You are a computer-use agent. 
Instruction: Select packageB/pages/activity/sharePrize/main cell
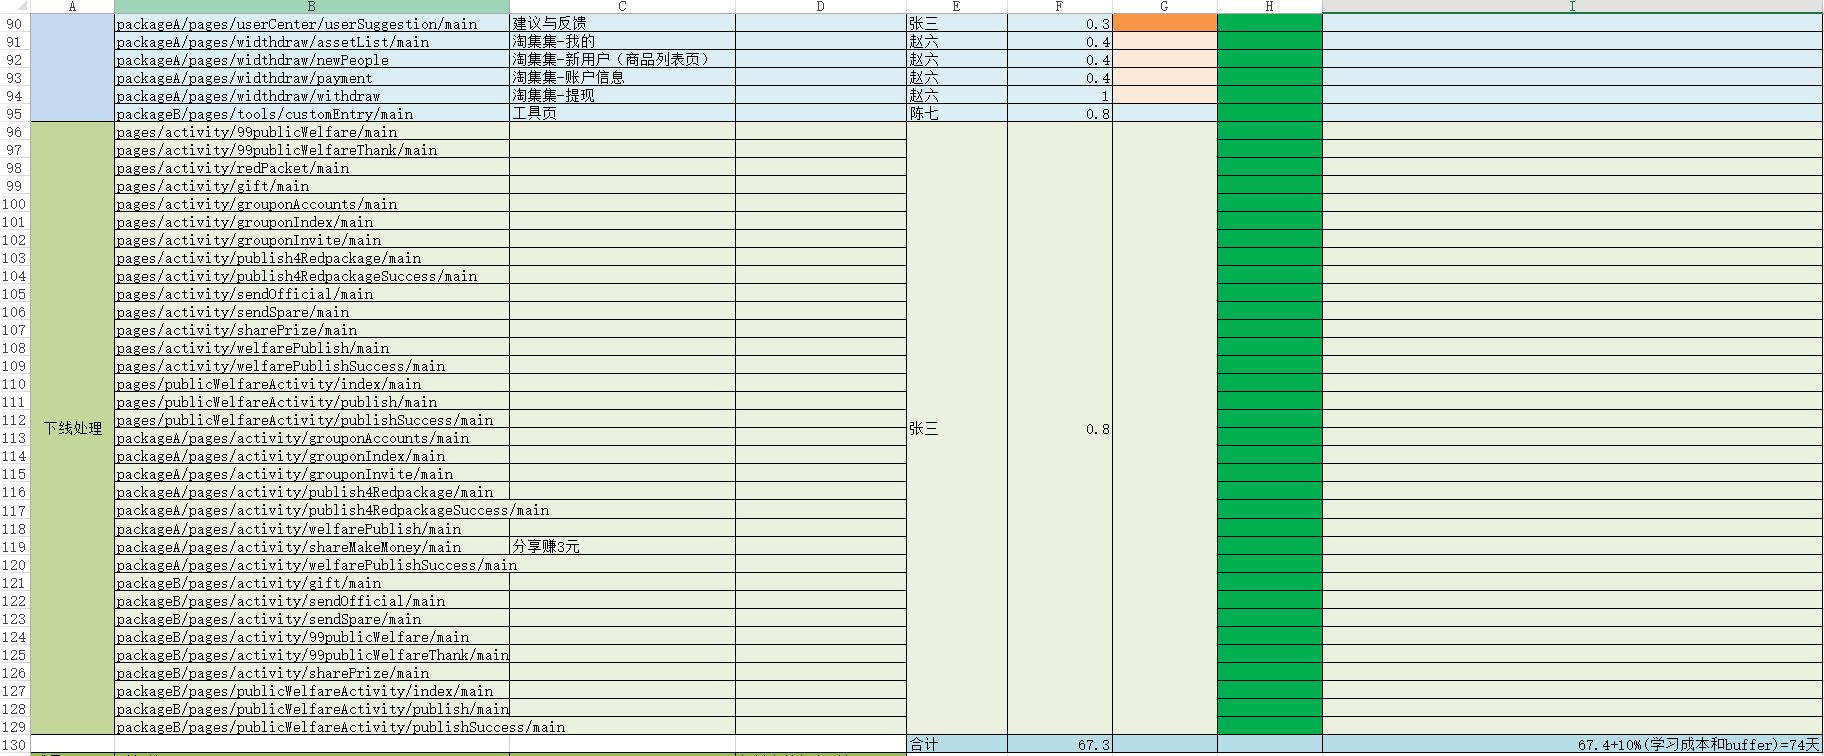(312, 672)
